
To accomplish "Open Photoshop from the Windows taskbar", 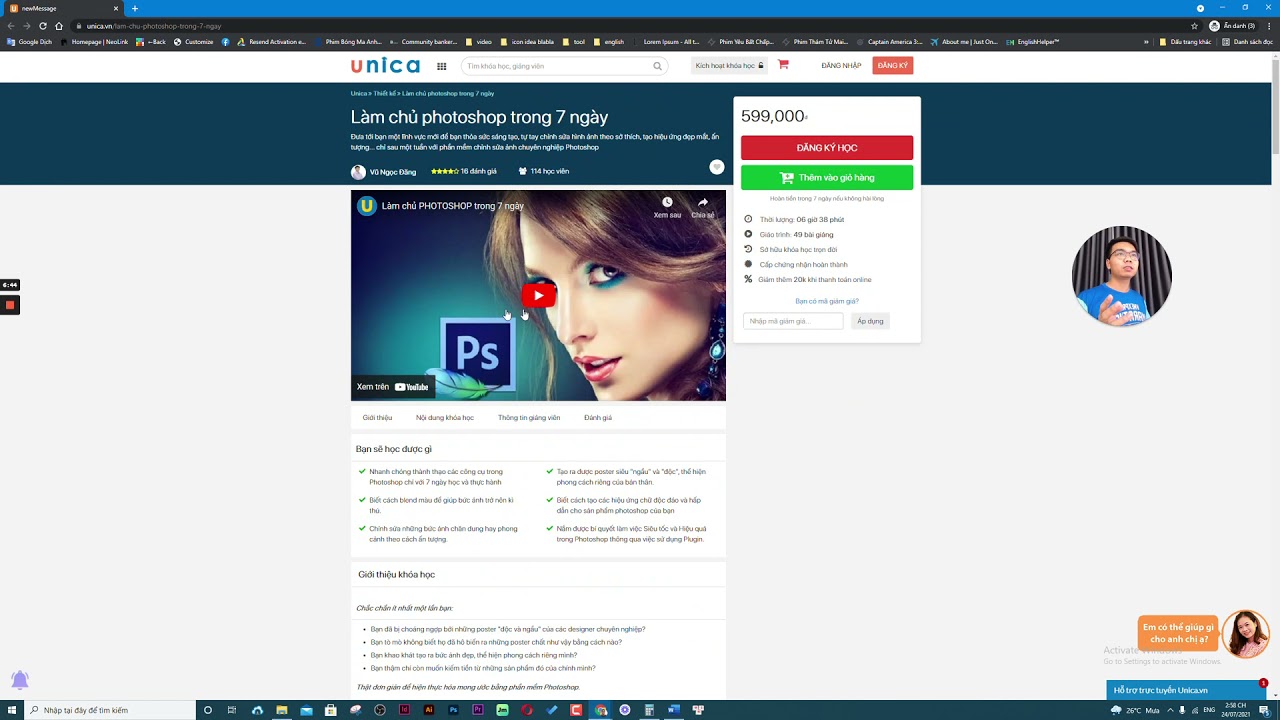I will click(x=453, y=710).
